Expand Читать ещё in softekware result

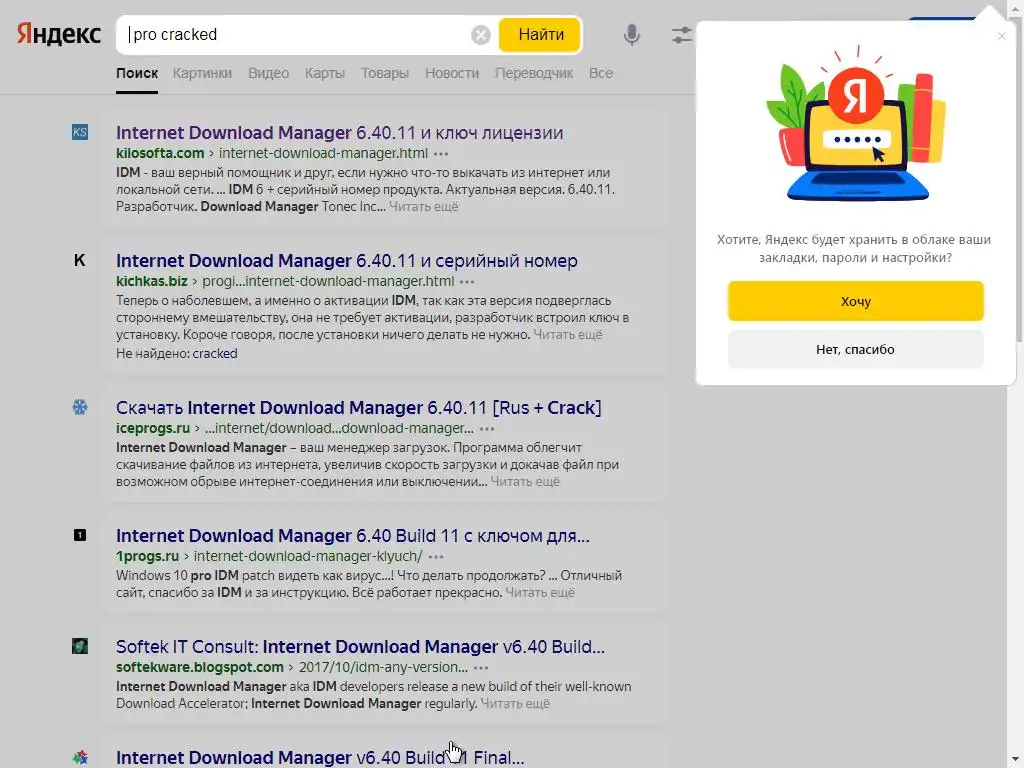pos(515,703)
